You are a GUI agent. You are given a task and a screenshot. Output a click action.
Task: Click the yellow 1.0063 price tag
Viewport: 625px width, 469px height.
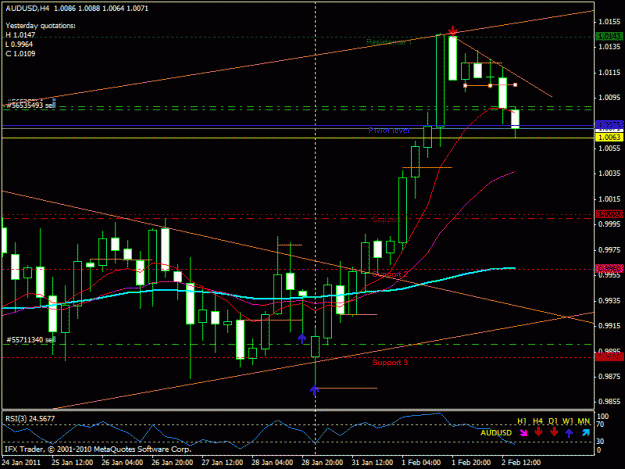coord(609,137)
